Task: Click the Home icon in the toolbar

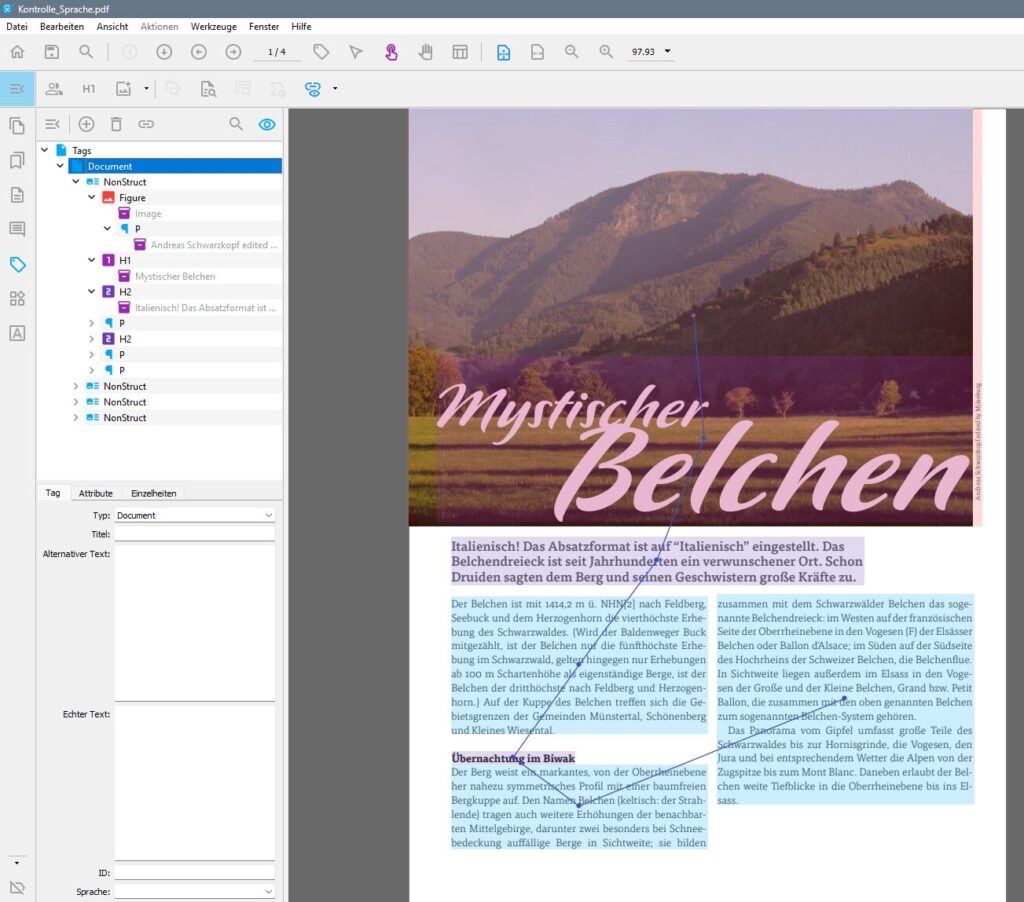Action: (17, 52)
